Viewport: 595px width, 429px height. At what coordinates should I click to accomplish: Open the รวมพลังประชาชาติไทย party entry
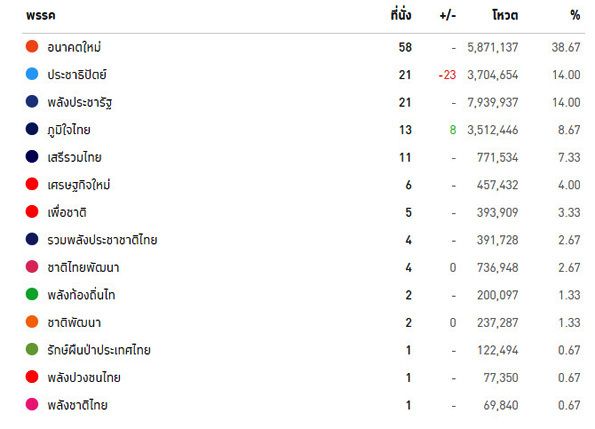pyautogui.click(x=102, y=240)
